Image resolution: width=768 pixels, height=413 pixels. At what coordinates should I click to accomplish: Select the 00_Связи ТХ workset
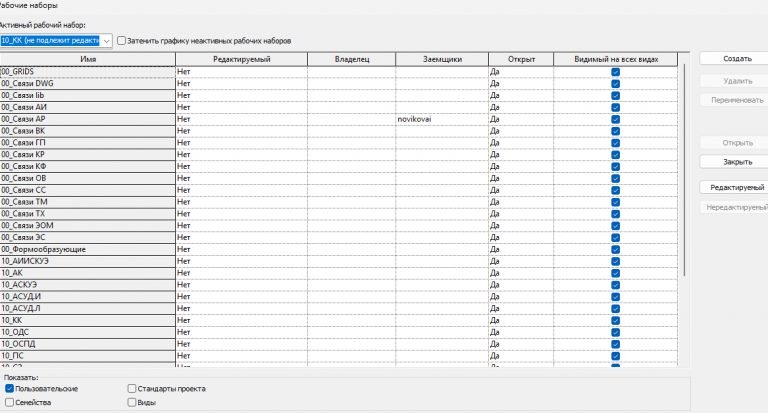tap(88, 214)
